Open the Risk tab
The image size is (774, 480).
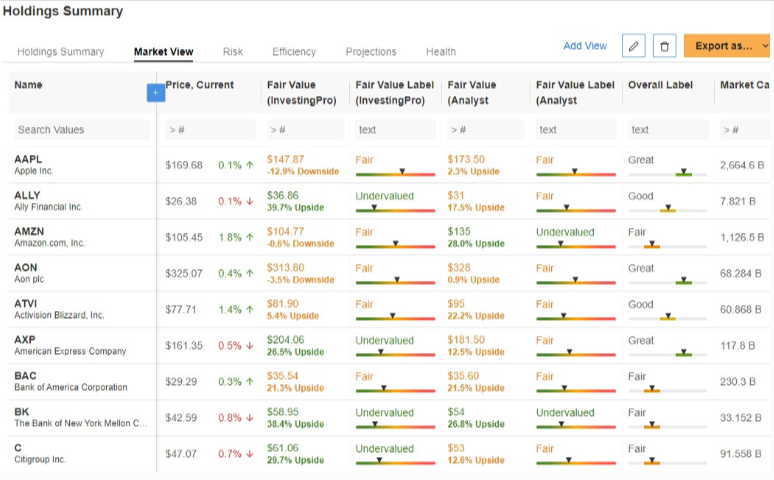click(232, 52)
